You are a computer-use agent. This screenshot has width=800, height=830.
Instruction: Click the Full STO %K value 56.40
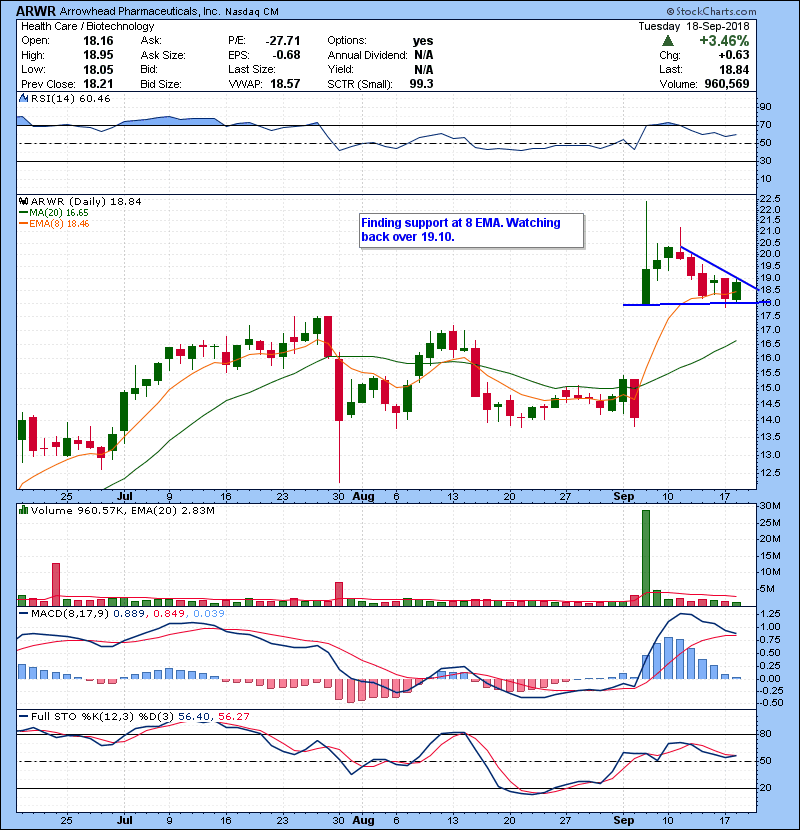[194, 716]
